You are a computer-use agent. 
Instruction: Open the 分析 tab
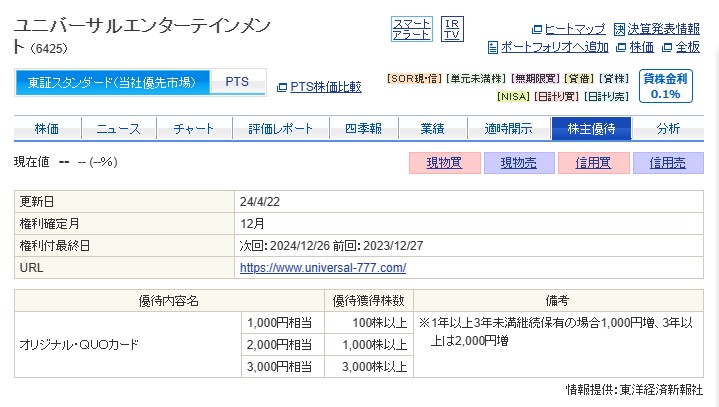(668, 129)
